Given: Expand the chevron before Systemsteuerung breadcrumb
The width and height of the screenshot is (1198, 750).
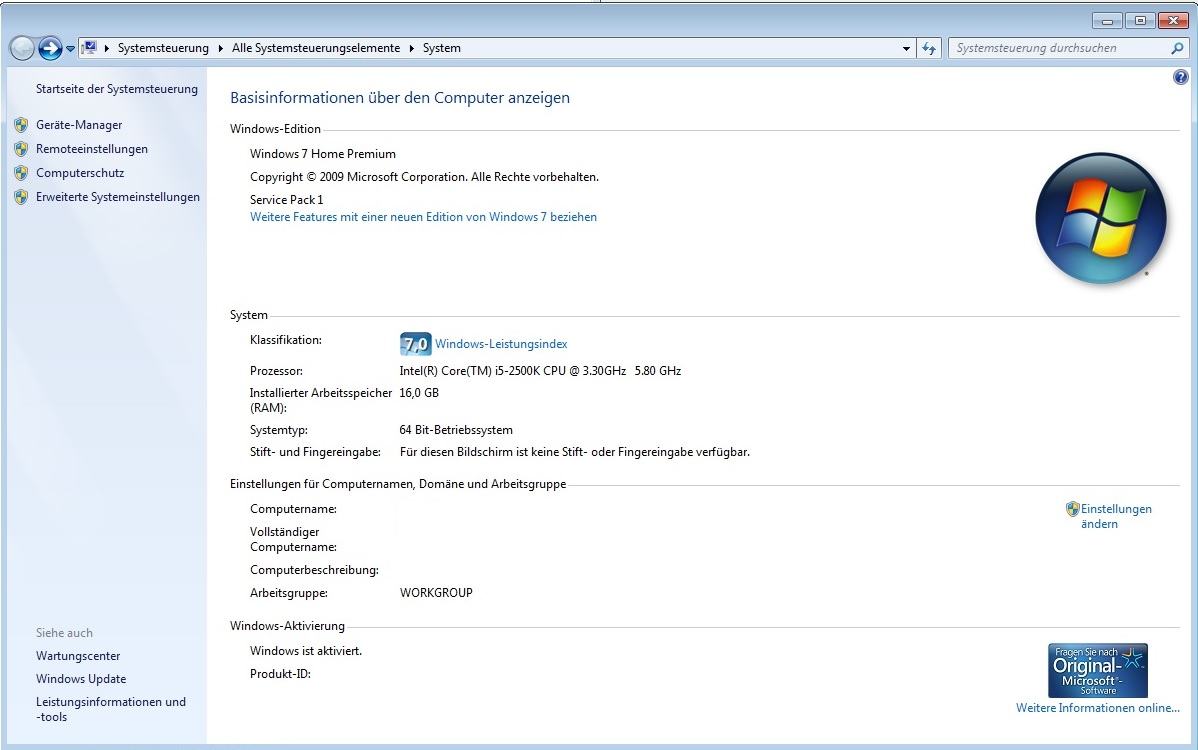Looking at the screenshot, I should (107, 48).
